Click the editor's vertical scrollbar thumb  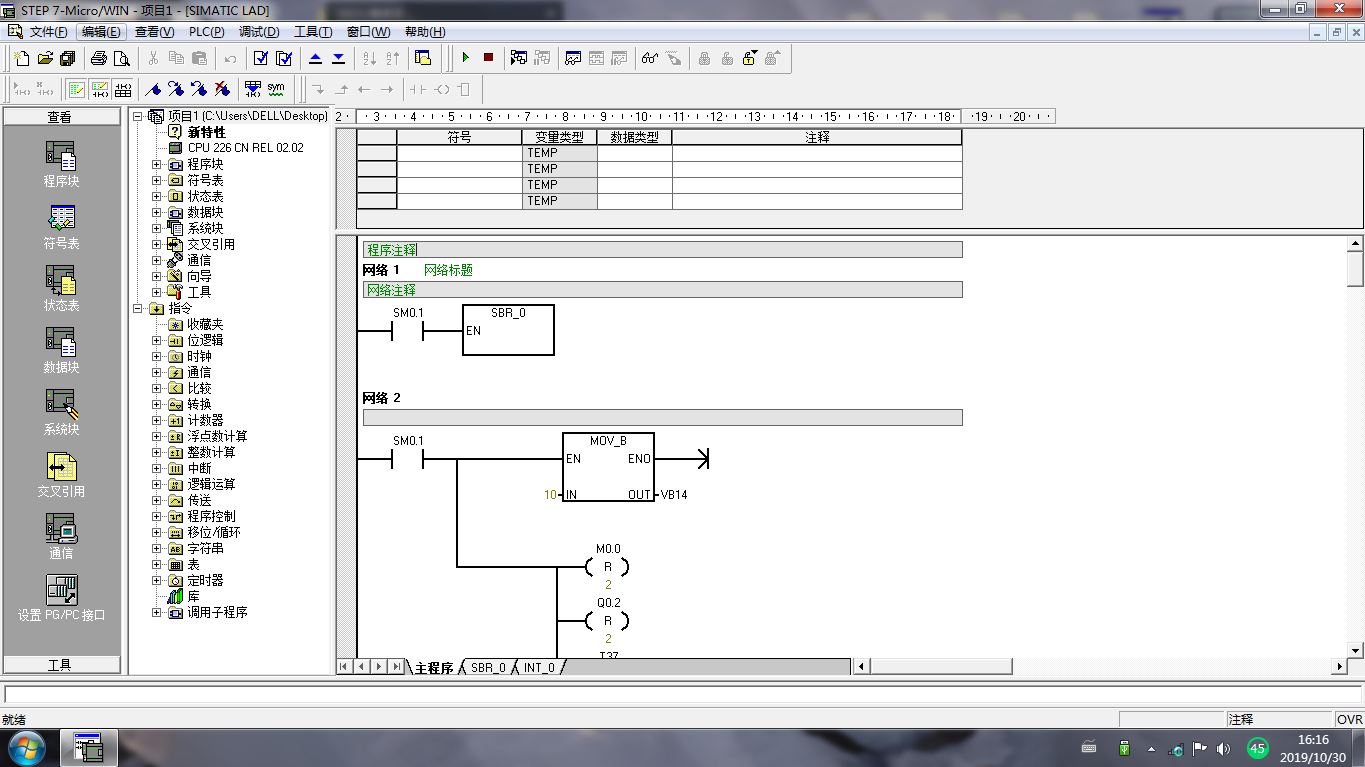pyautogui.click(x=1355, y=270)
